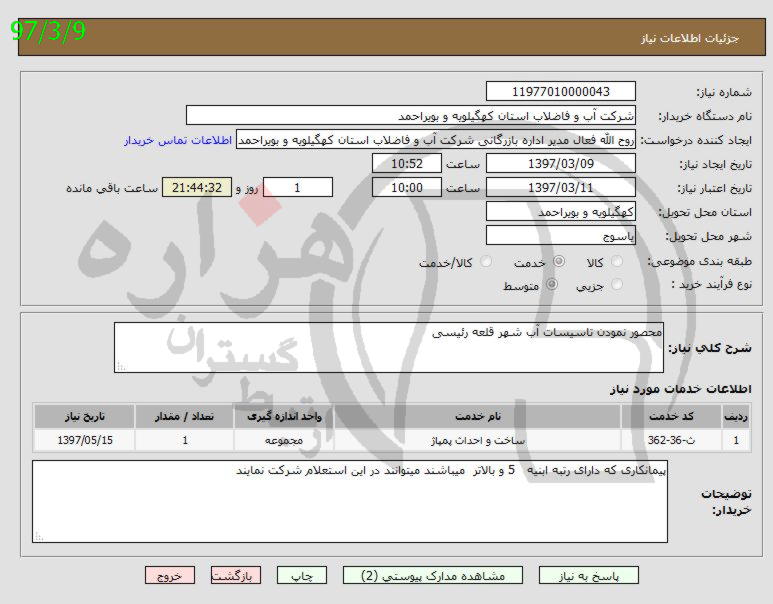Click the پاسخ به نیاز button
This screenshot has height=604, width=773.
[589, 575]
